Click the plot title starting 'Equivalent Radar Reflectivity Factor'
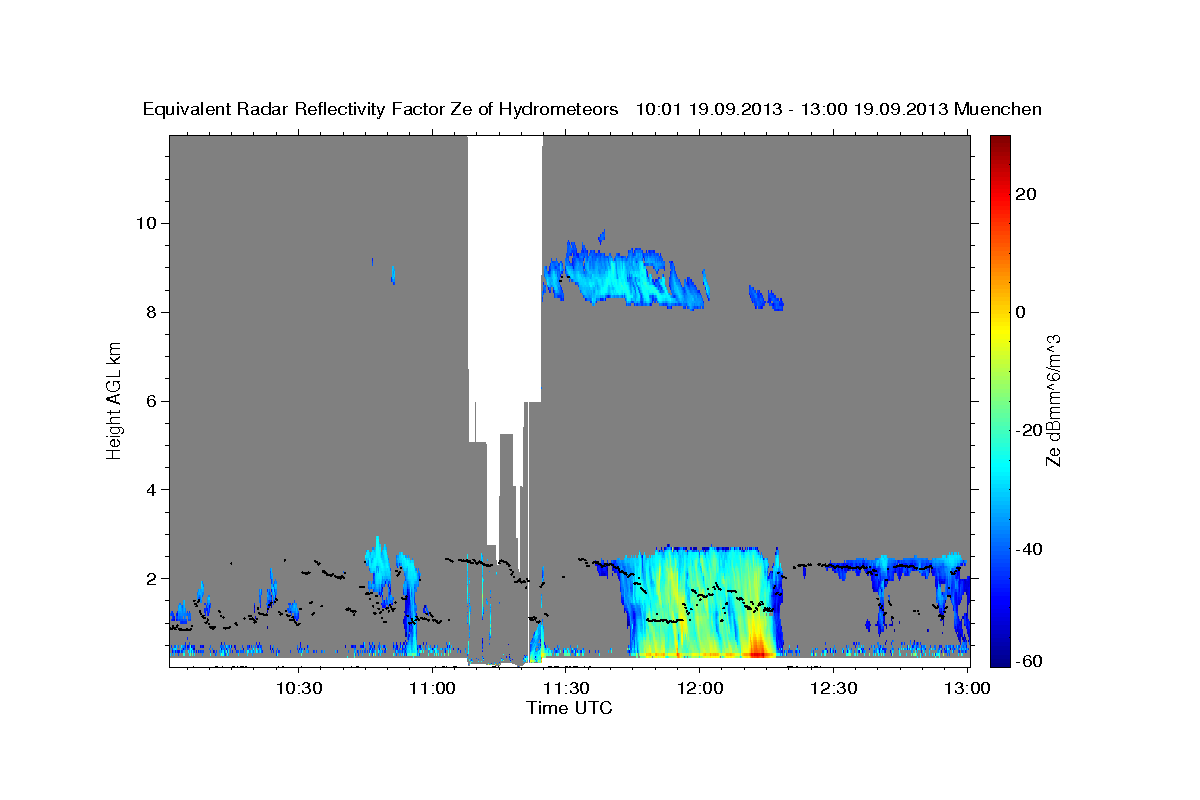The height and width of the screenshot is (800, 1200). (592, 109)
